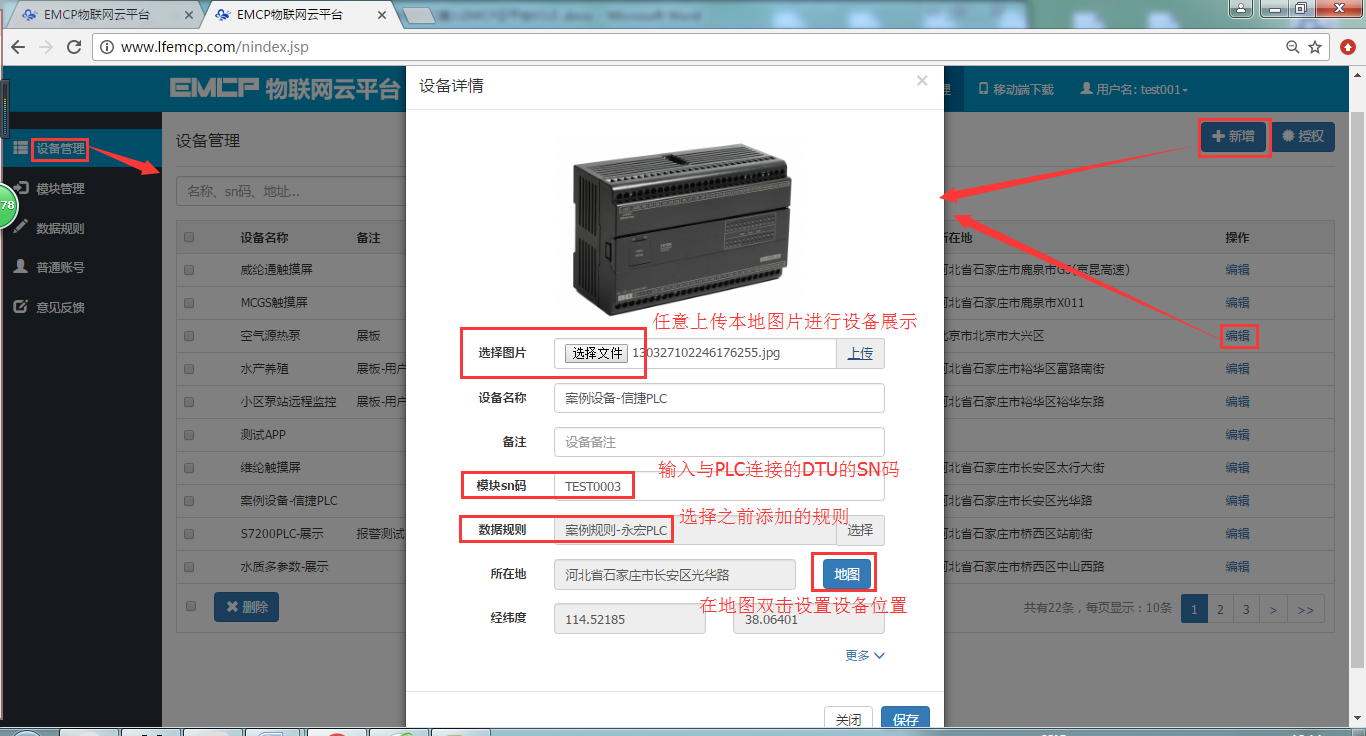Check the 测试APP row checkbox

pos(189,435)
